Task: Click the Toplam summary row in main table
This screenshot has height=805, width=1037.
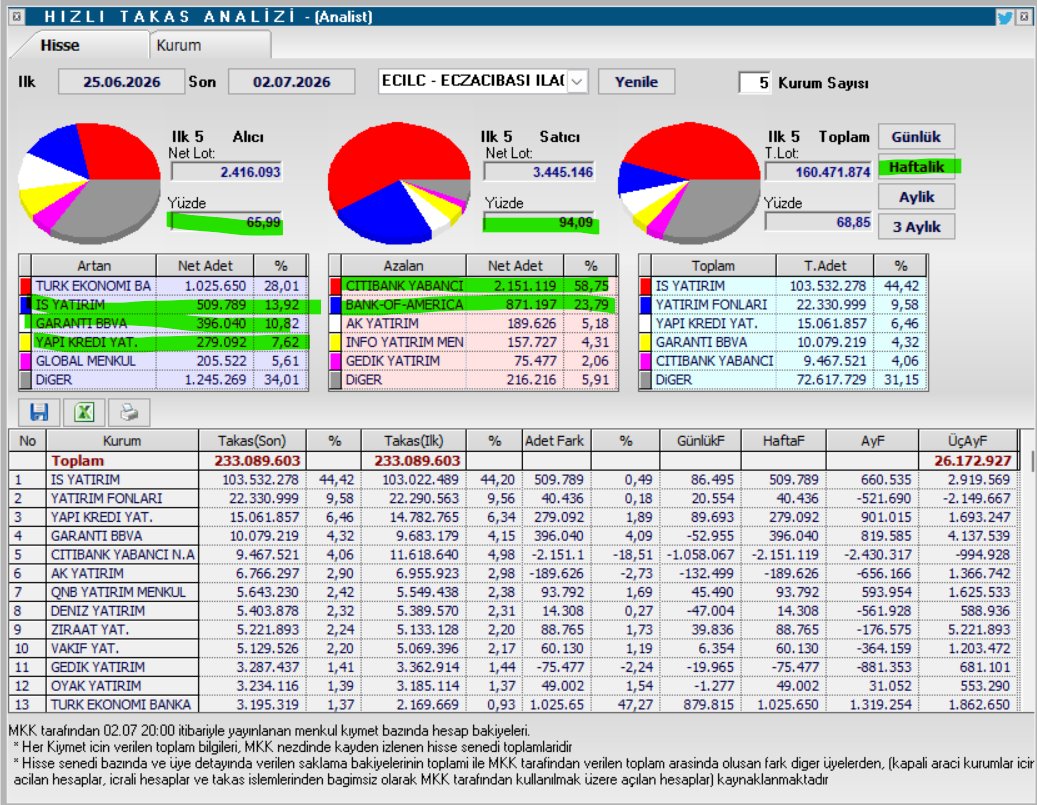Action: 513,460
